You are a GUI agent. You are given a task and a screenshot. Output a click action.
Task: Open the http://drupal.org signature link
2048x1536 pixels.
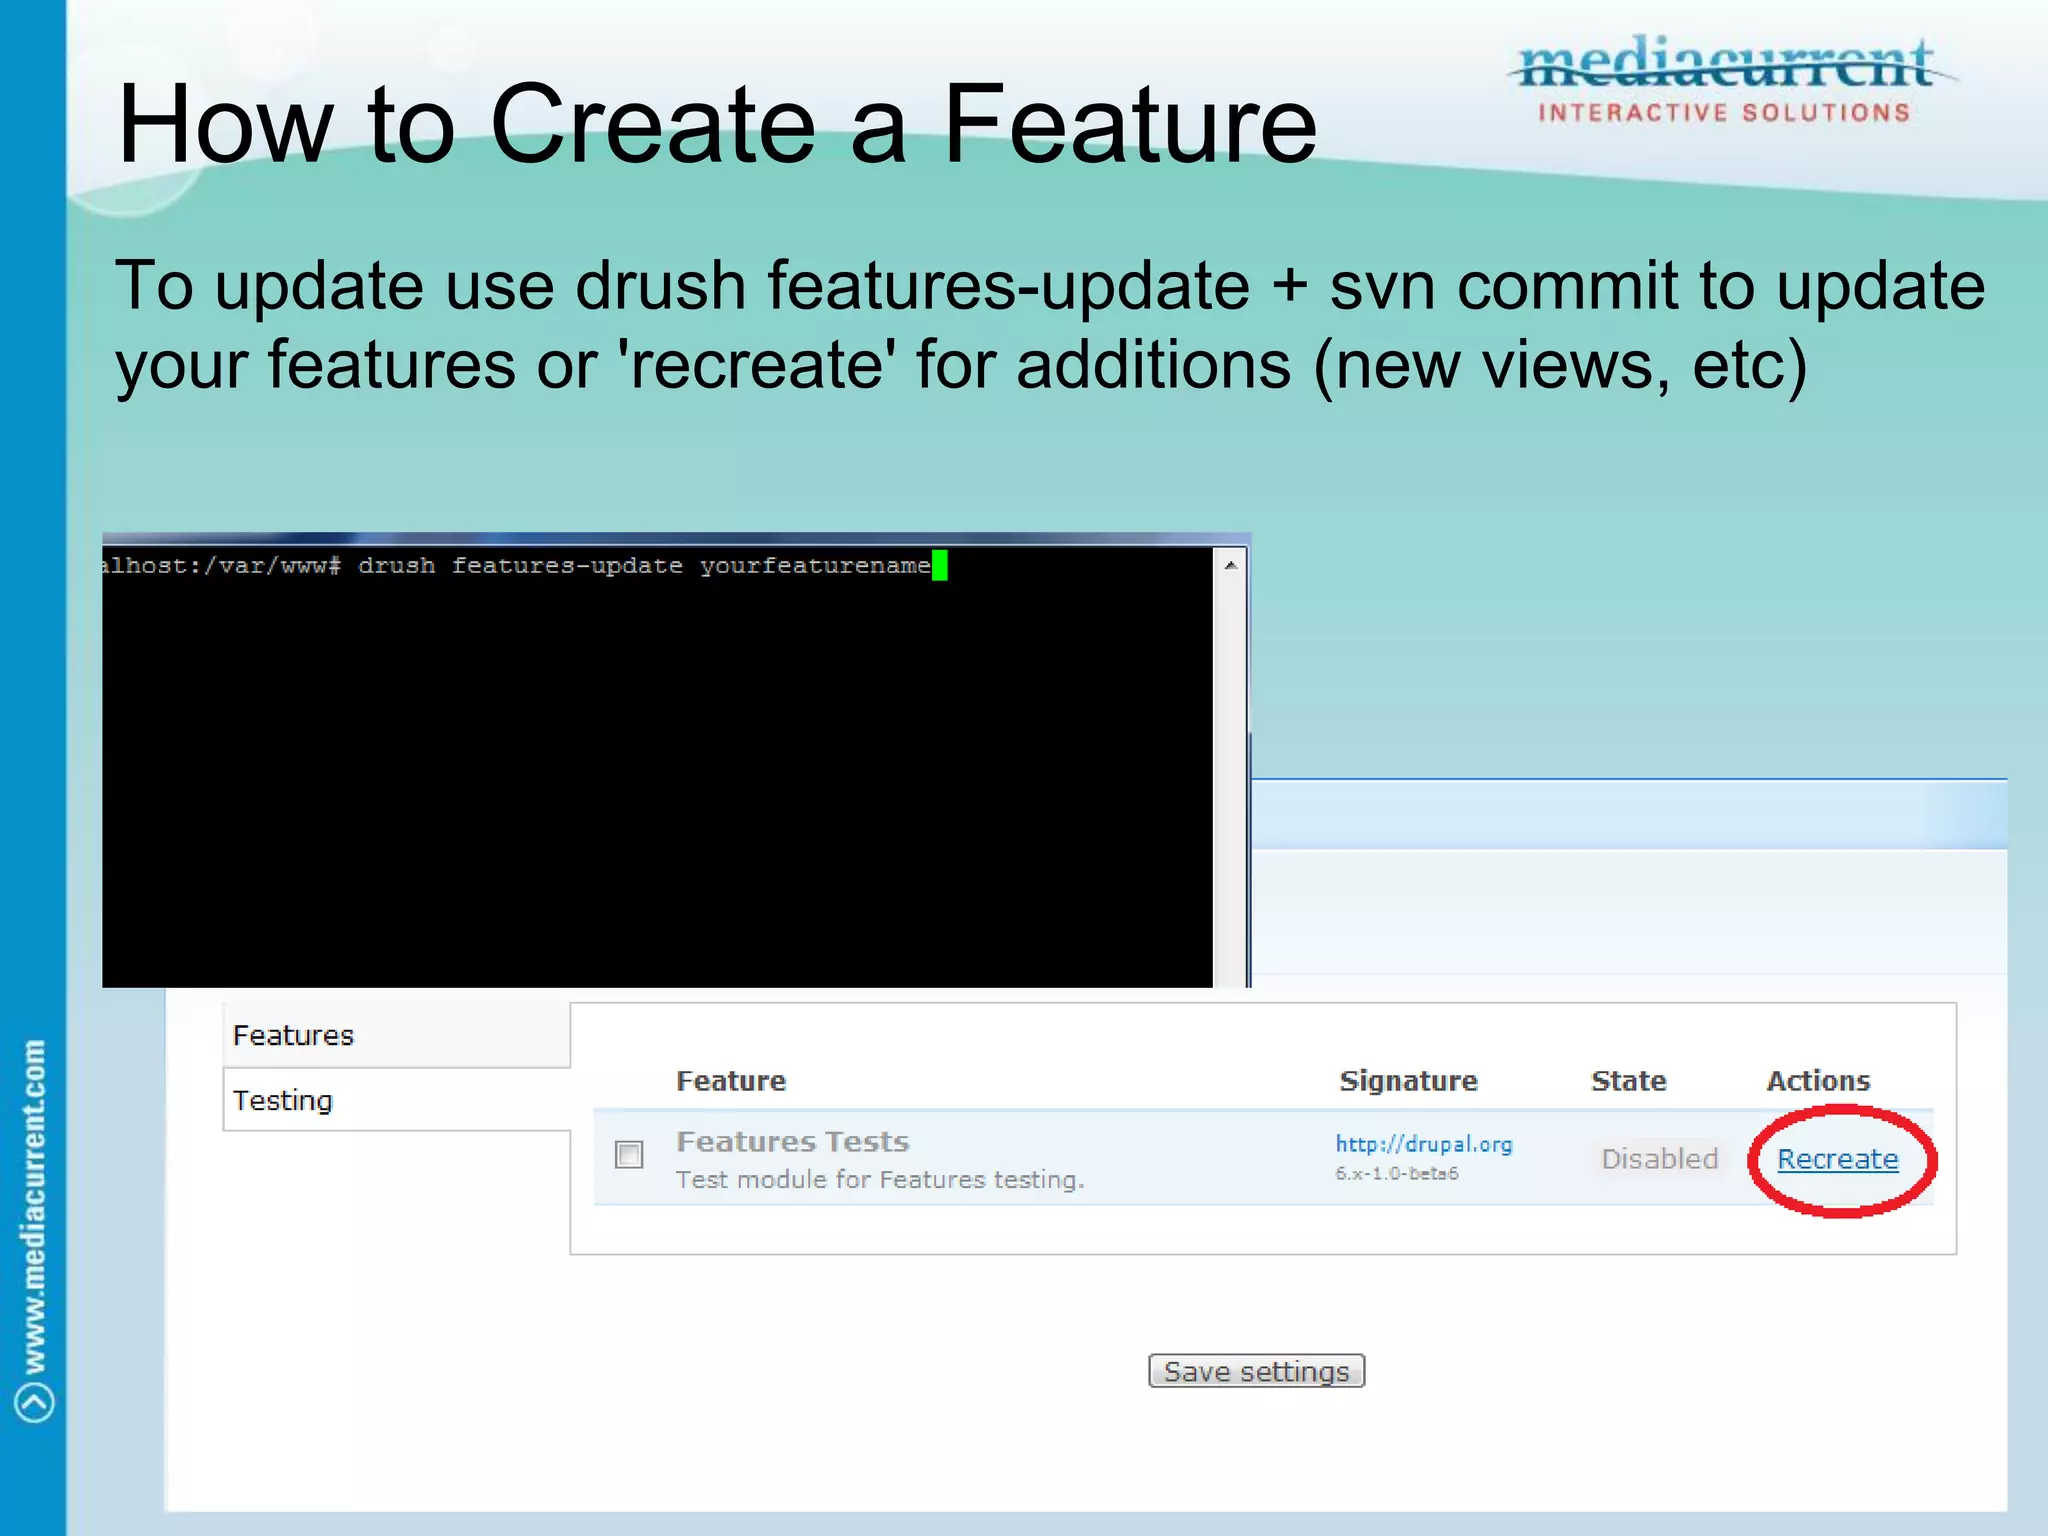point(1424,1144)
